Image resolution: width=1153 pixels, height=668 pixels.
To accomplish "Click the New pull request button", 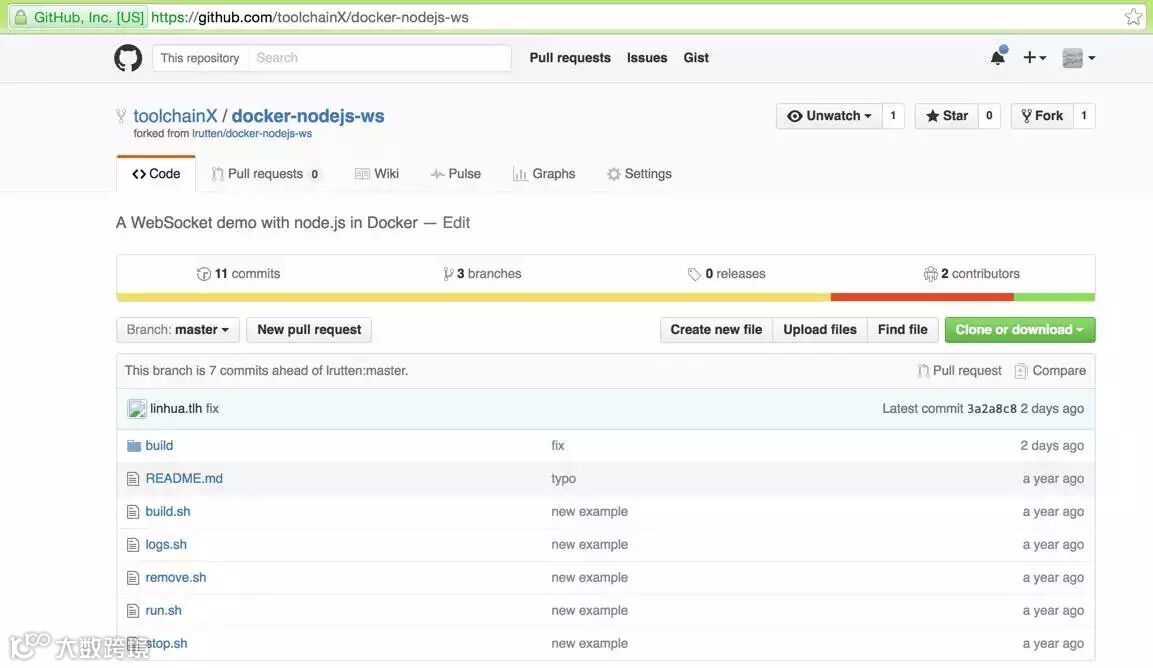I will 309,330.
